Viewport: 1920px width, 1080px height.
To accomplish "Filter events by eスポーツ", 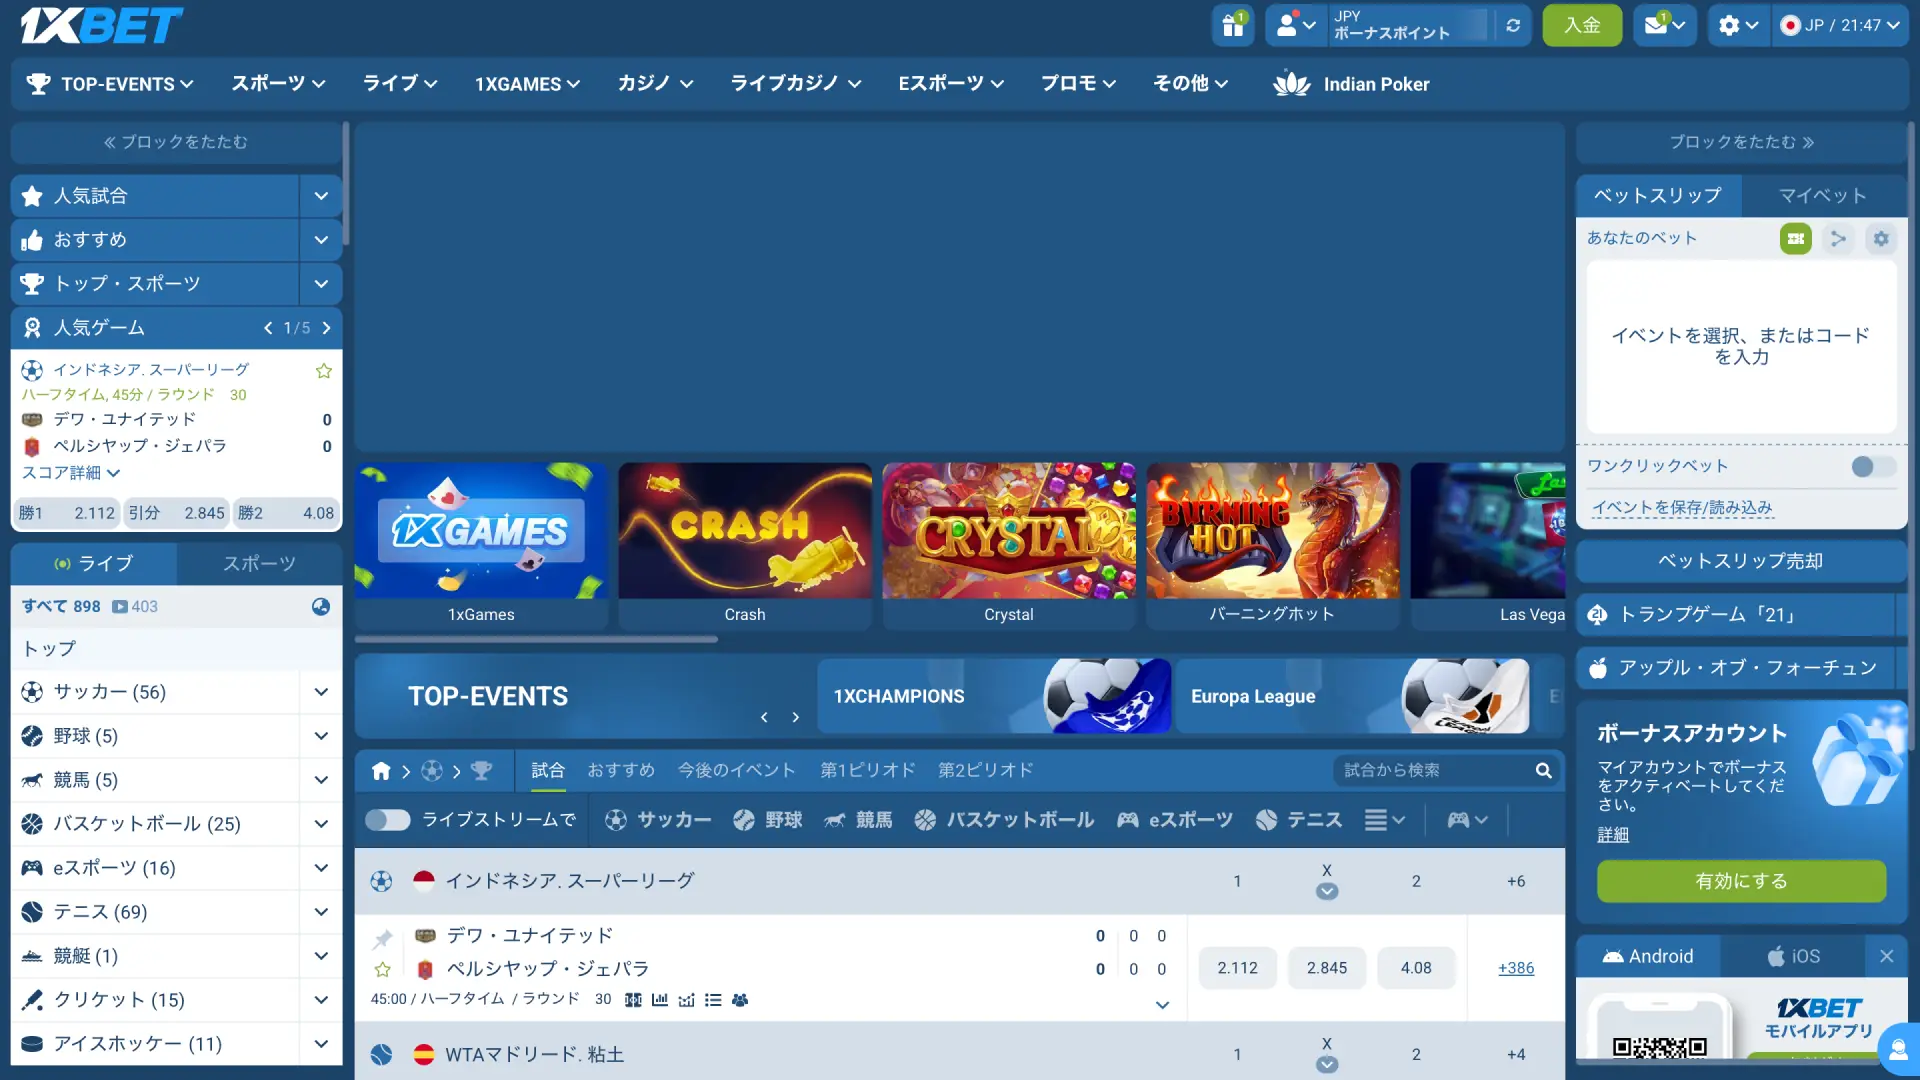I will pyautogui.click(x=1175, y=820).
